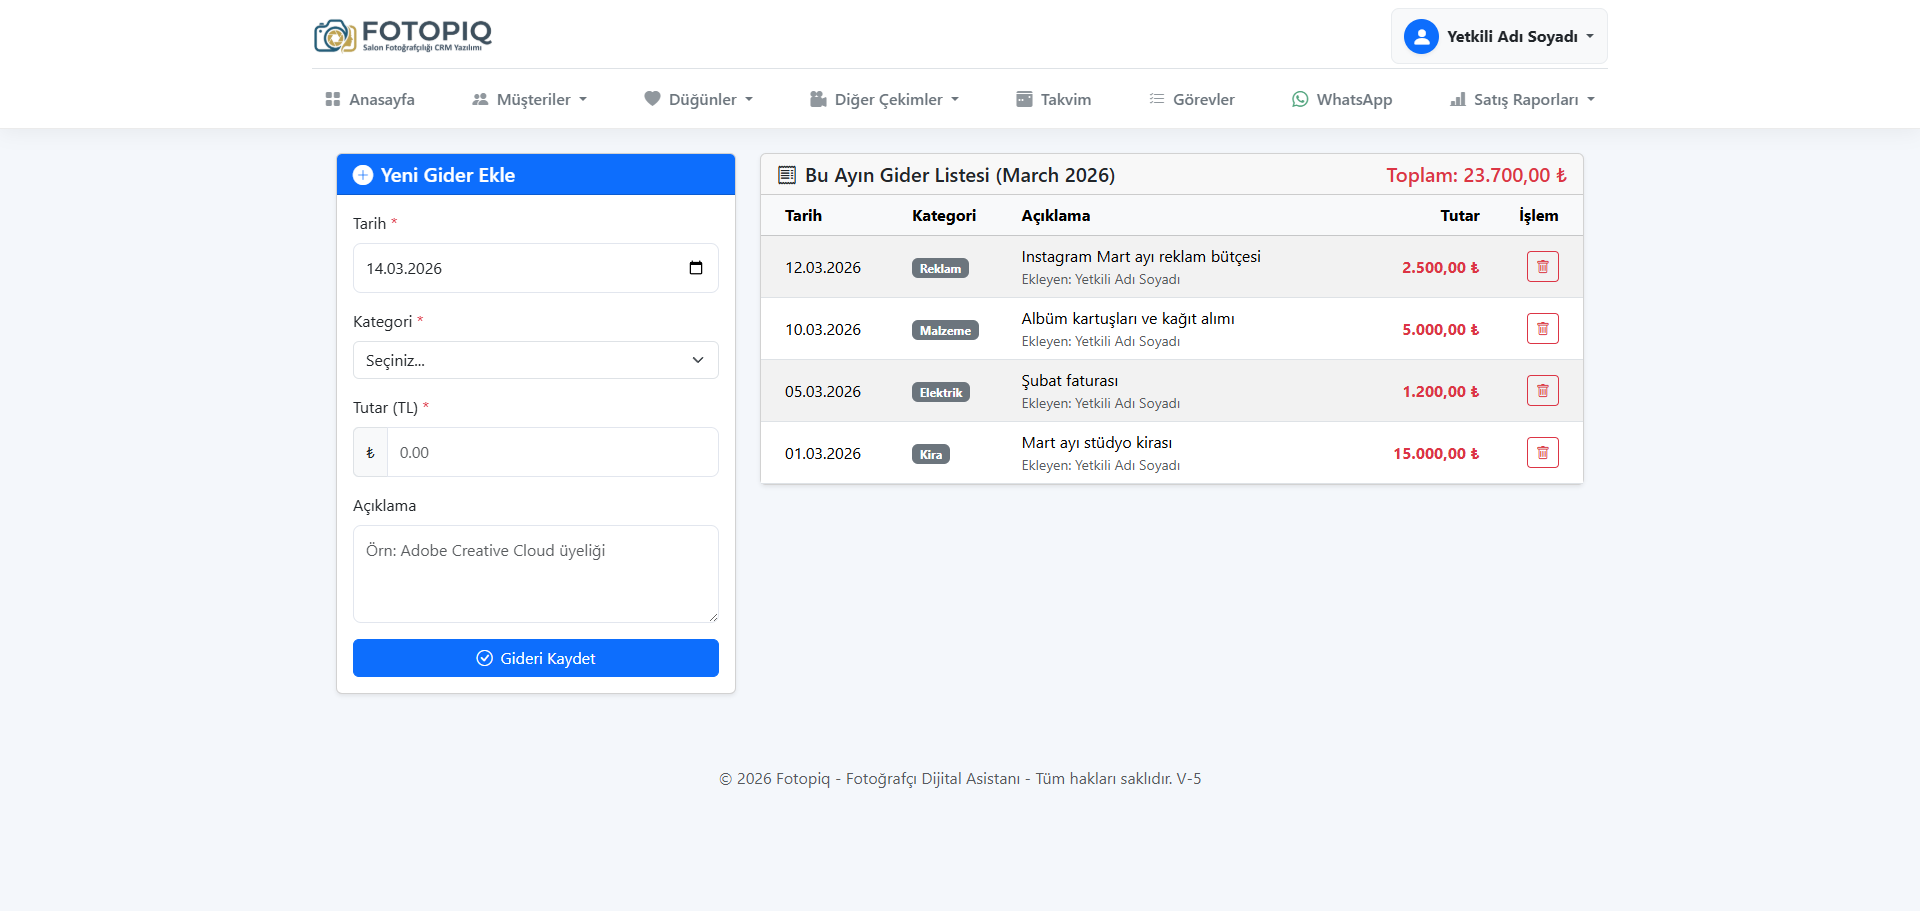
Task: Click into the Açıklama text area
Action: (x=535, y=573)
